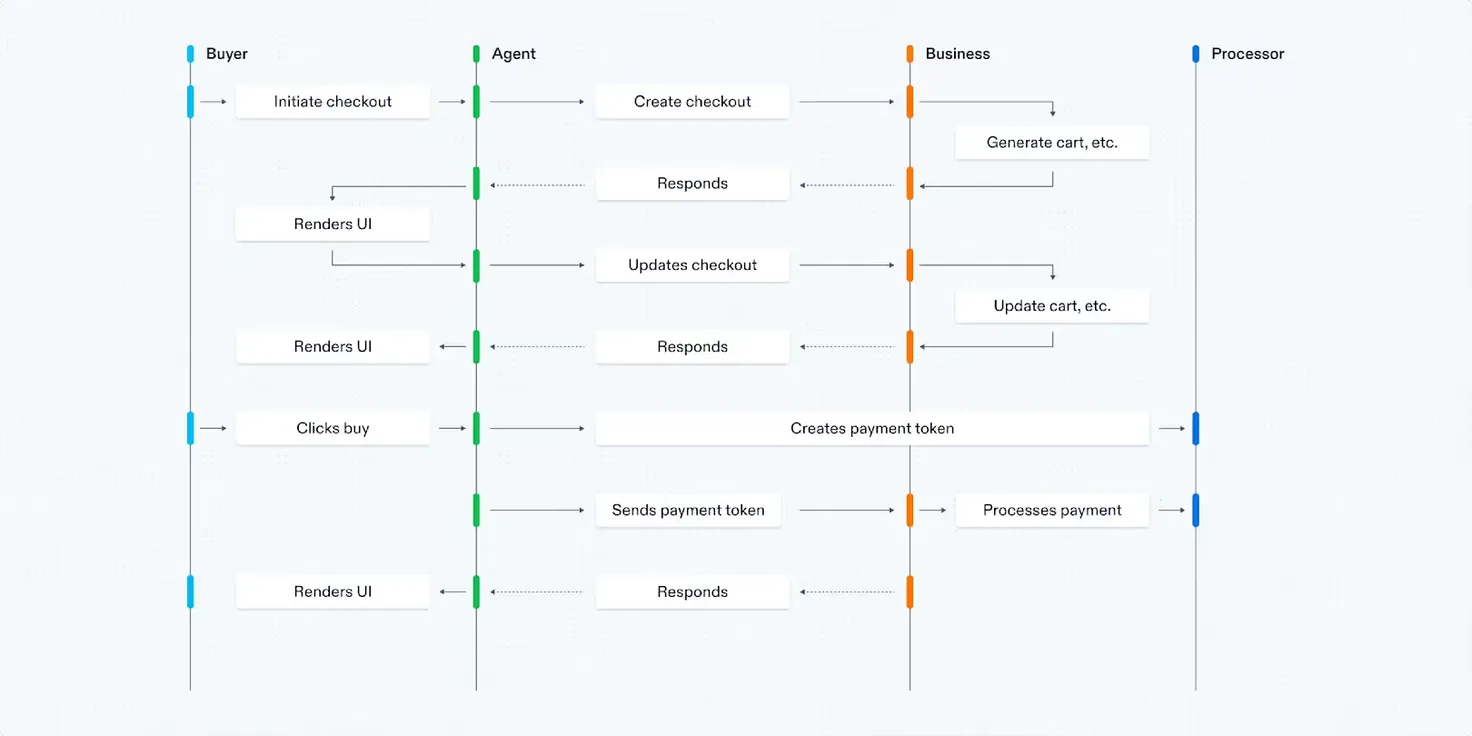Select the Creates payment token box

(x=872, y=428)
